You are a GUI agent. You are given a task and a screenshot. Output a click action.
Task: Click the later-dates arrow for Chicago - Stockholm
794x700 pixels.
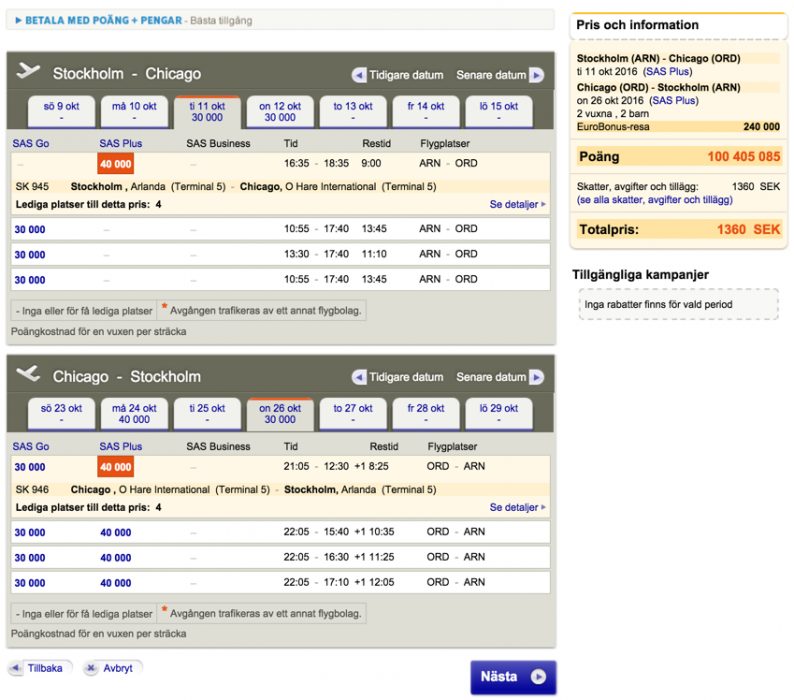coord(536,378)
